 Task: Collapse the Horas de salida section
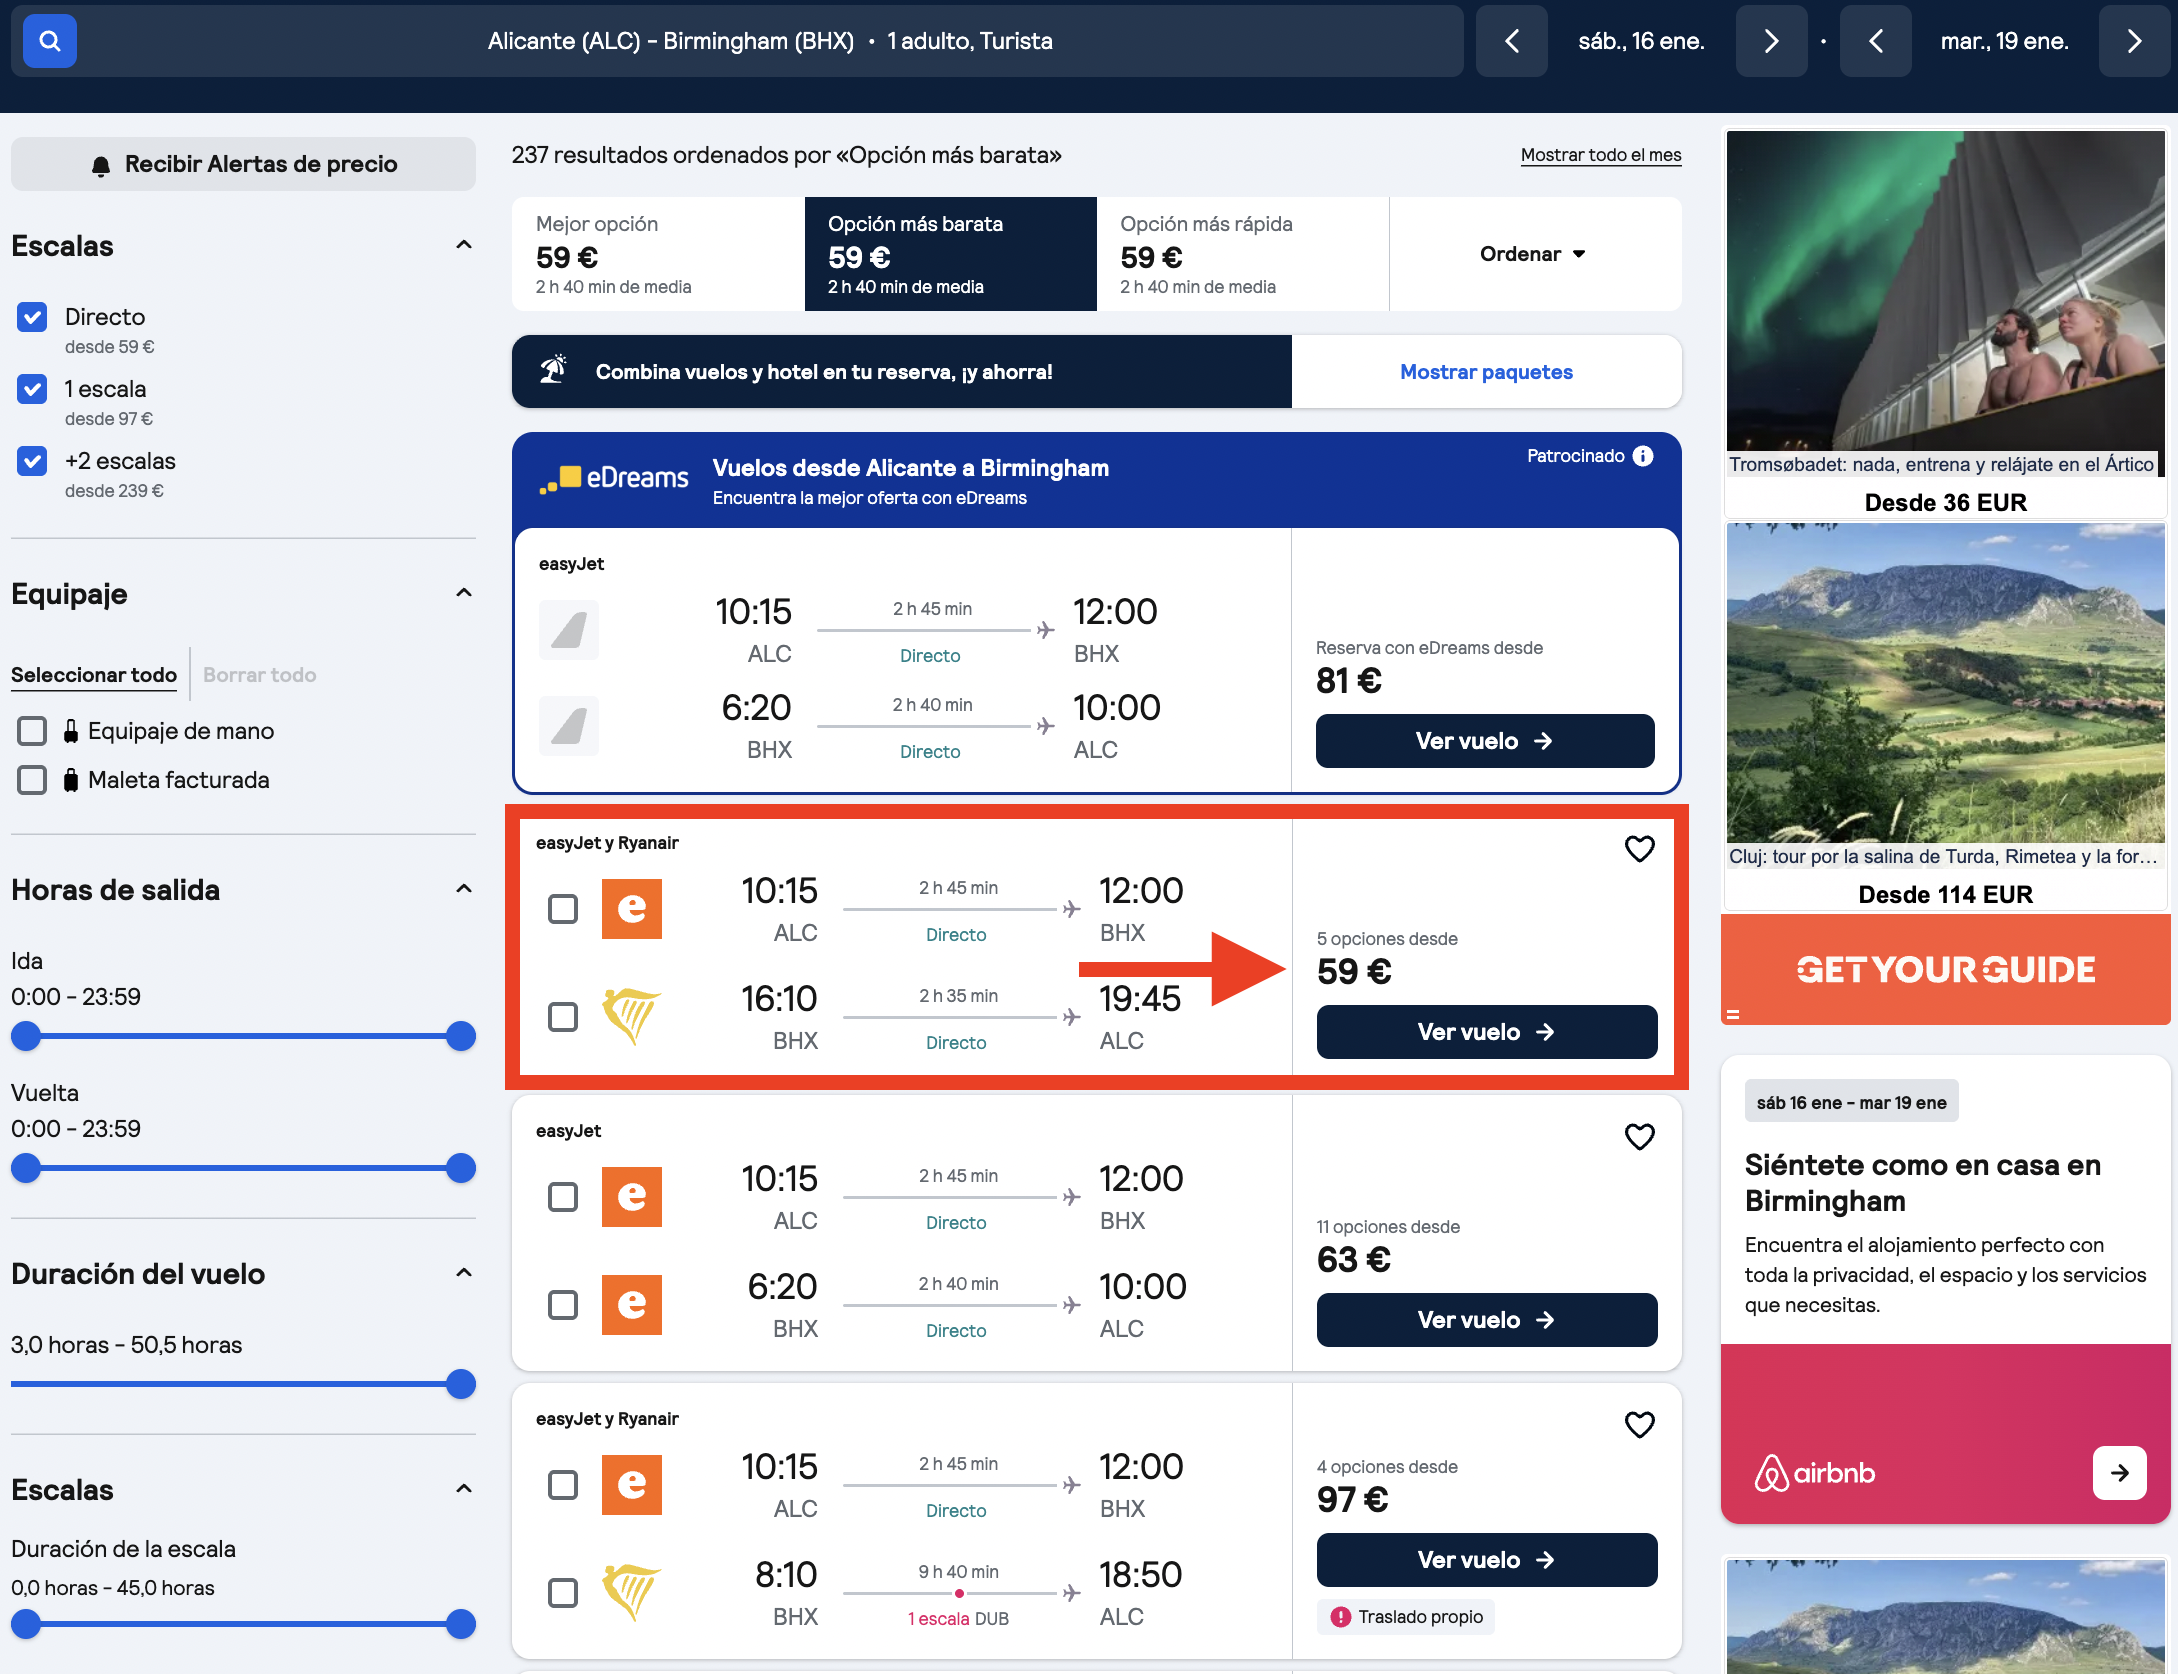tap(464, 889)
